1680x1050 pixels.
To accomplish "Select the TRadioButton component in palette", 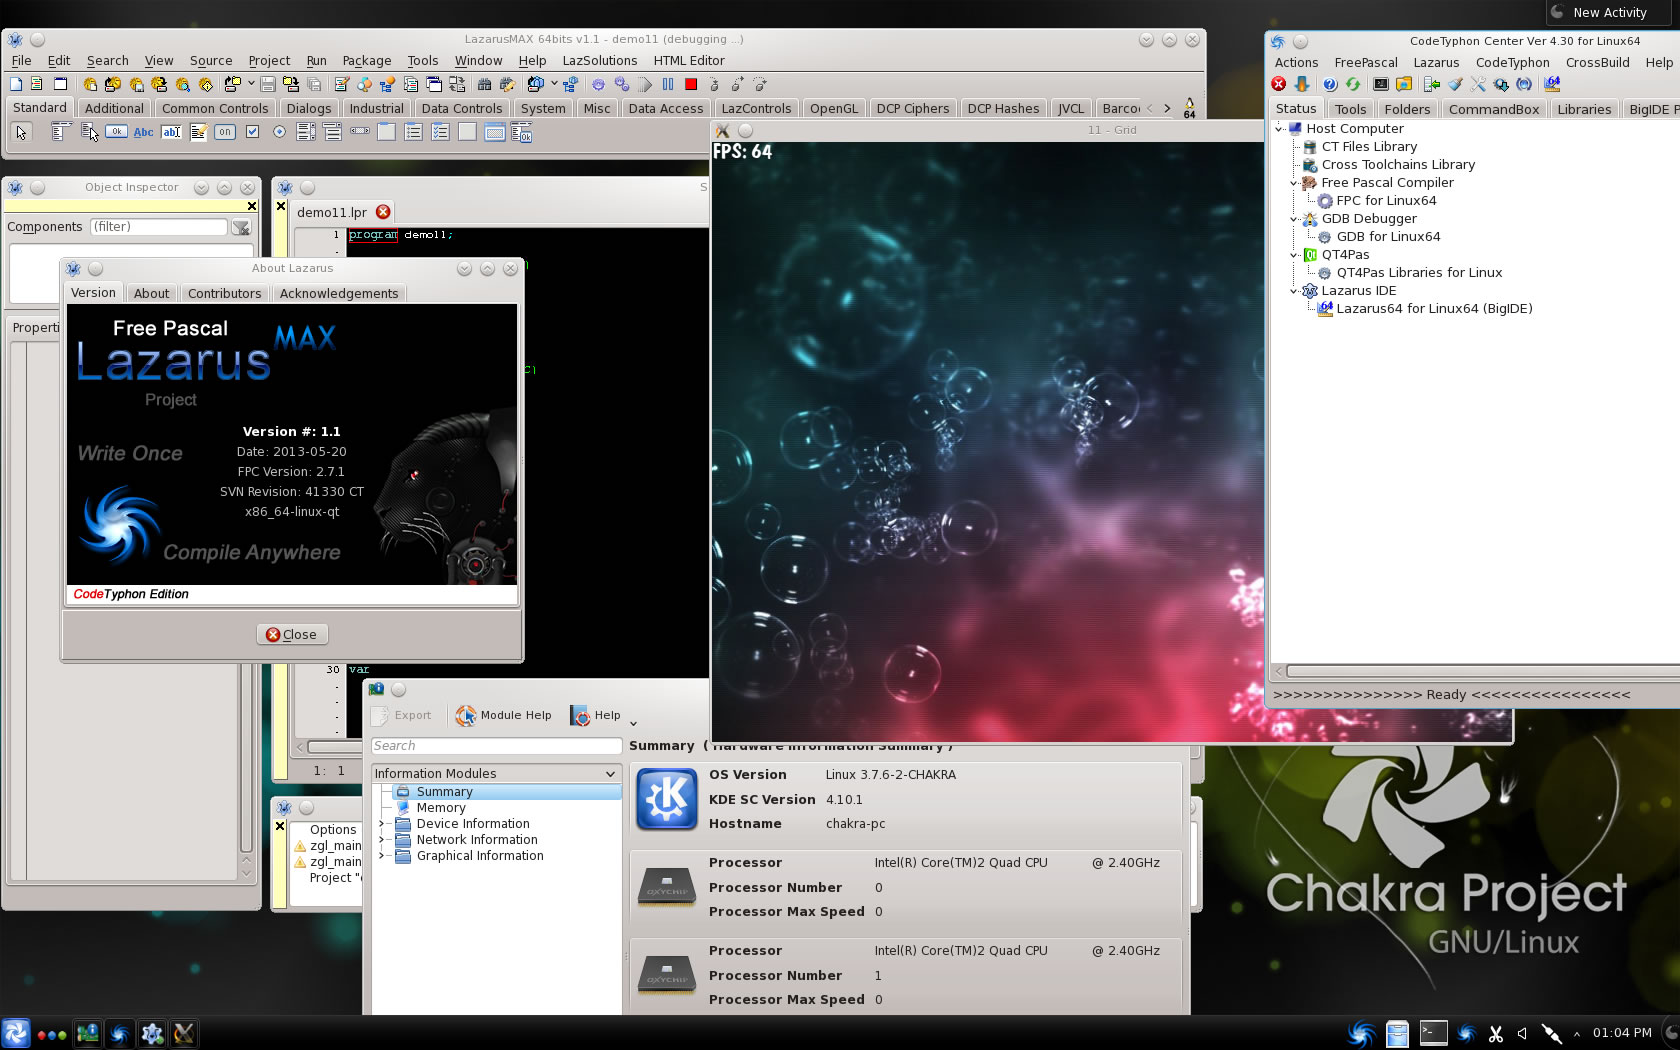I will (279, 132).
